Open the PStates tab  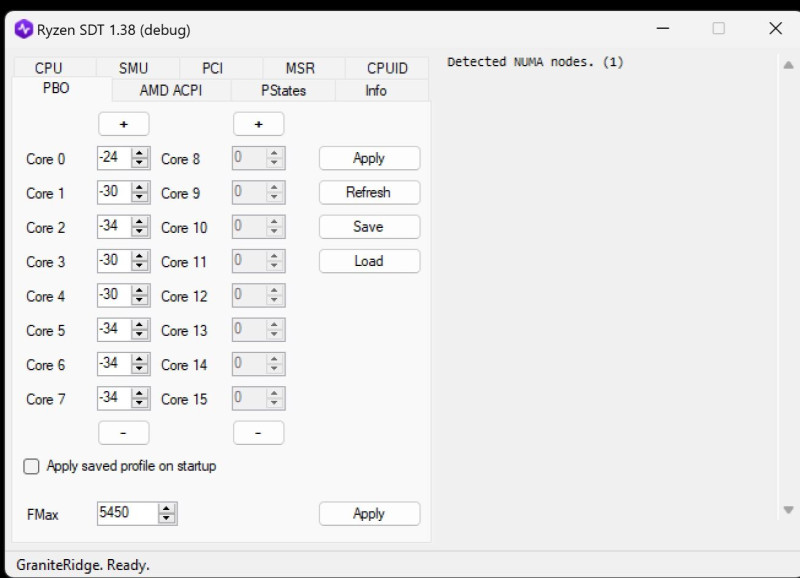(x=283, y=90)
